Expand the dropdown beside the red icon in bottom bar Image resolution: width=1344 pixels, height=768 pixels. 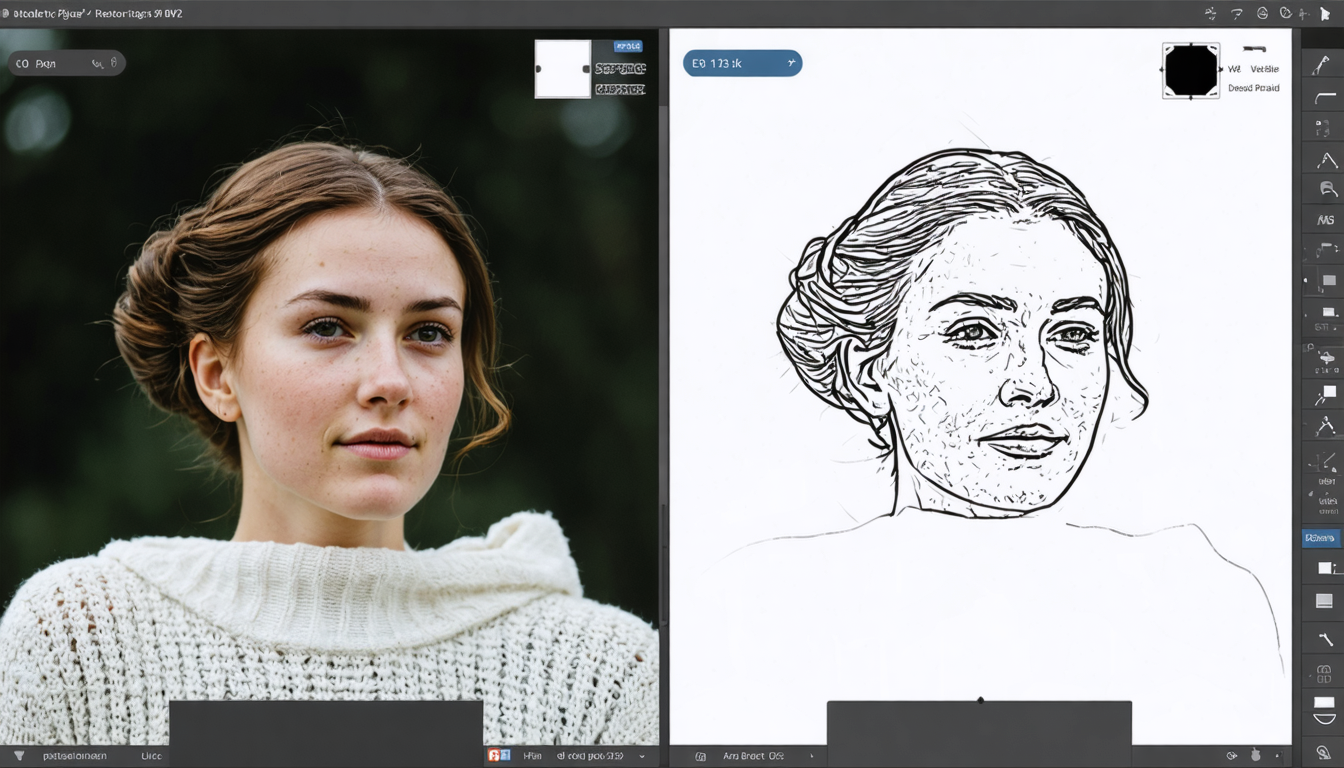[x=641, y=756]
